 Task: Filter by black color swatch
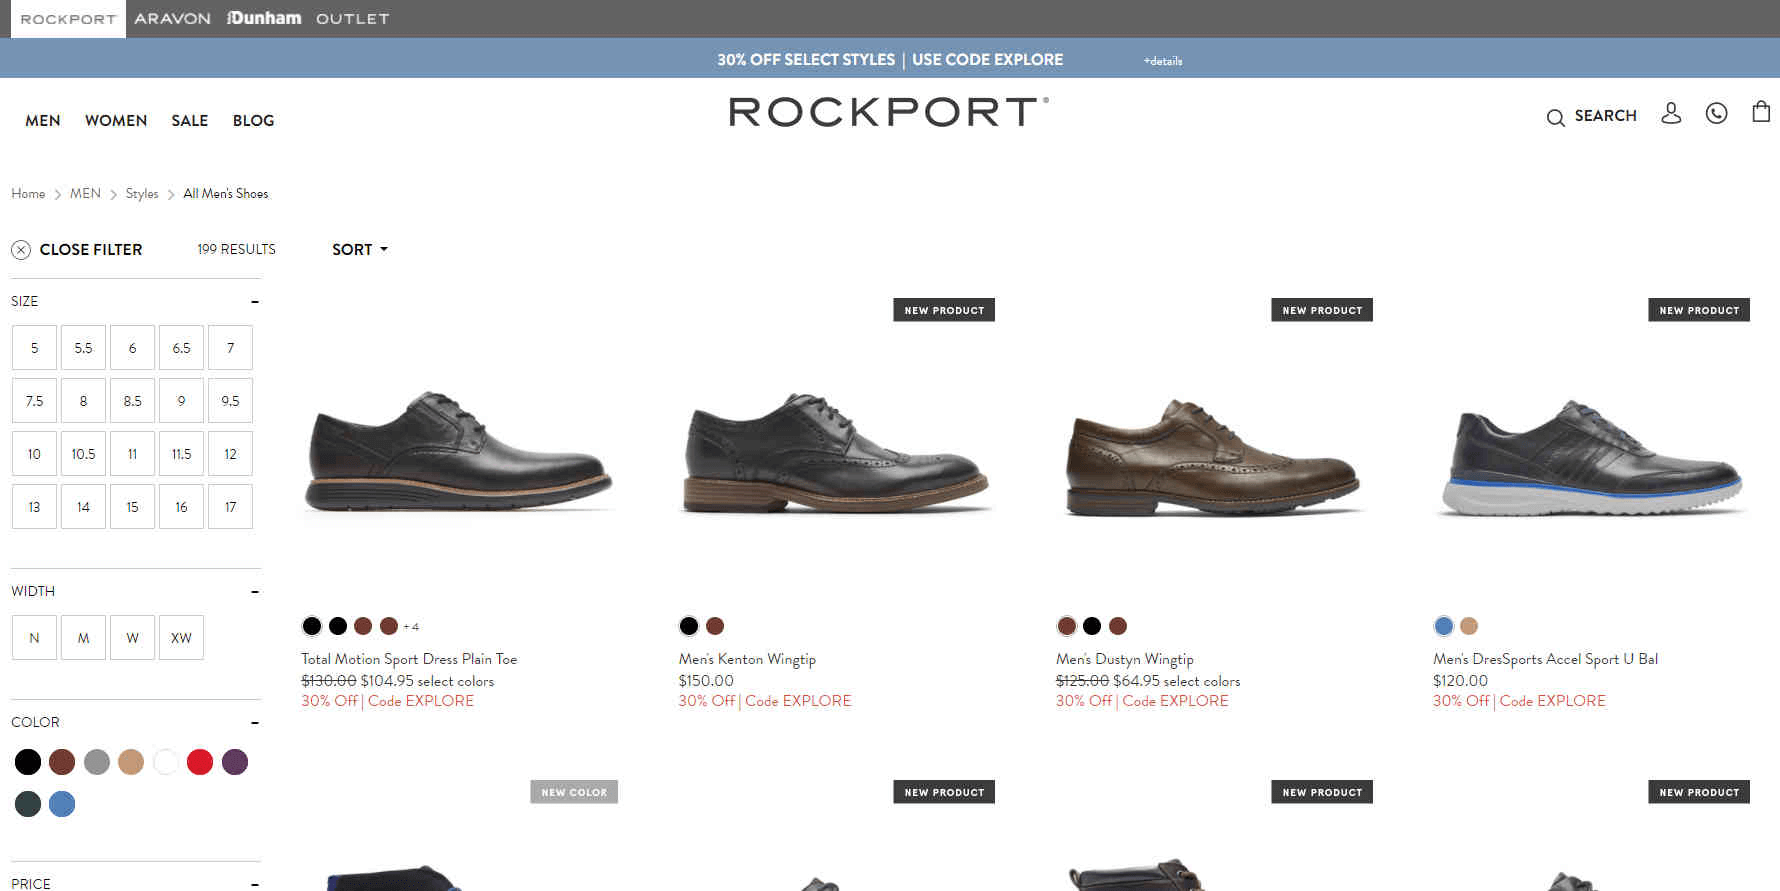[x=28, y=762]
